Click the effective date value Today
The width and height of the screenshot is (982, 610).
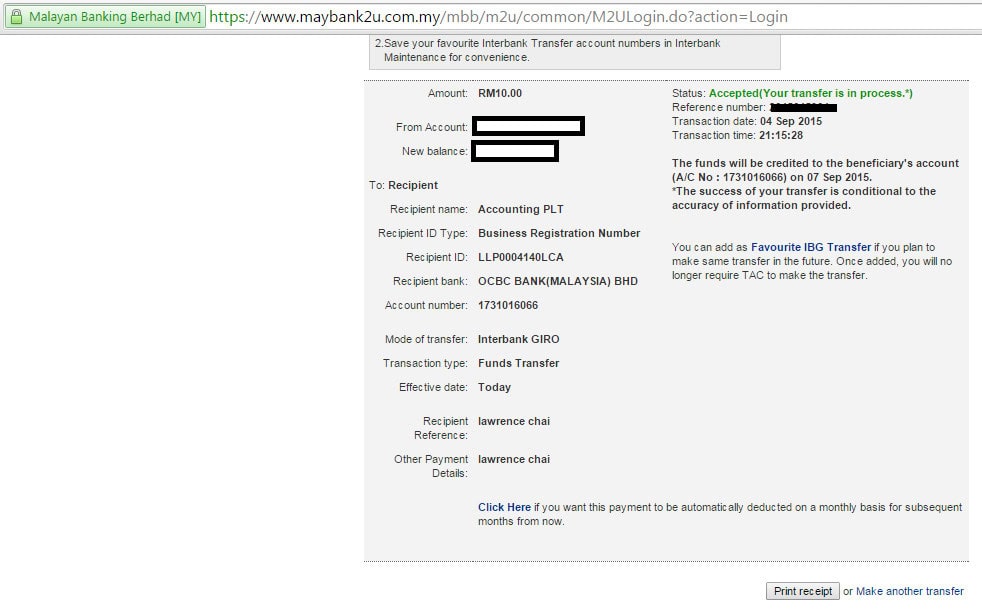pyautogui.click(x=494, y=388)
